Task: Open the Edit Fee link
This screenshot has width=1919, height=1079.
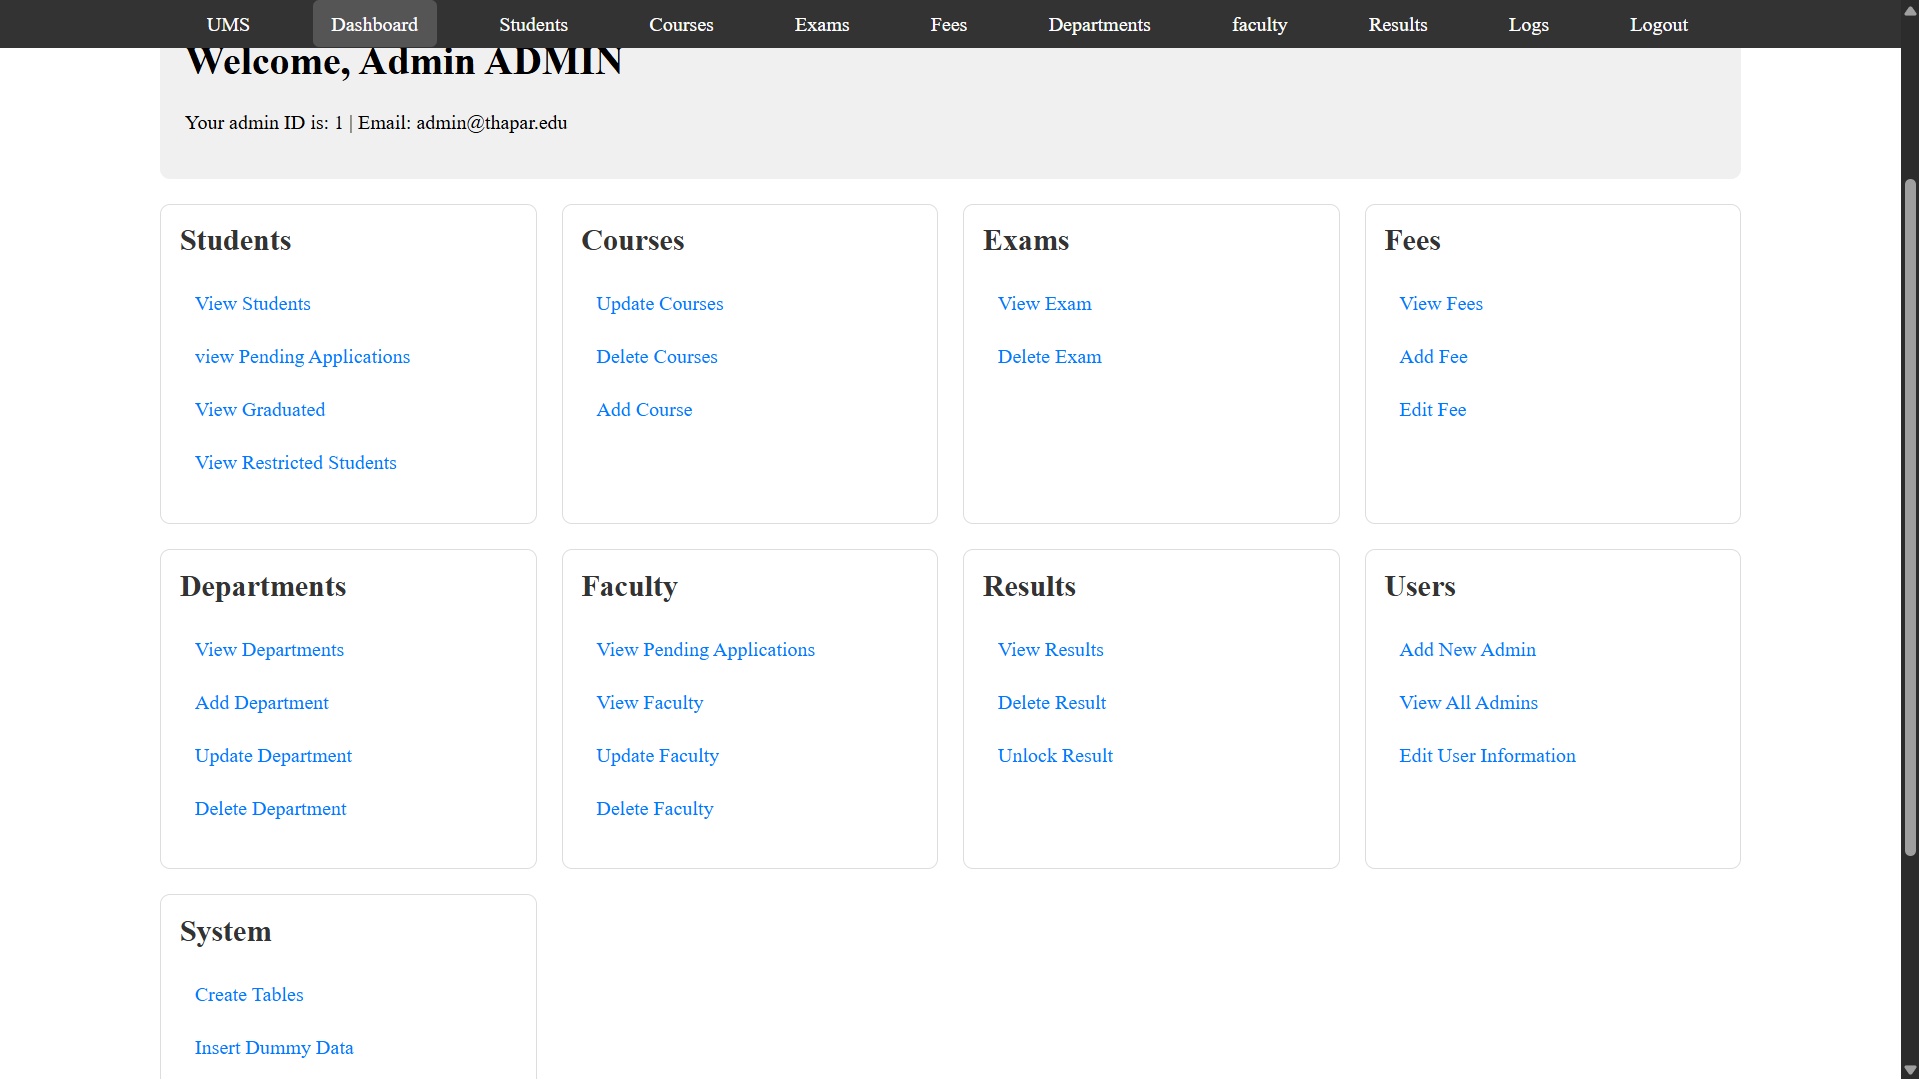Action: (x=1432, y=409)
